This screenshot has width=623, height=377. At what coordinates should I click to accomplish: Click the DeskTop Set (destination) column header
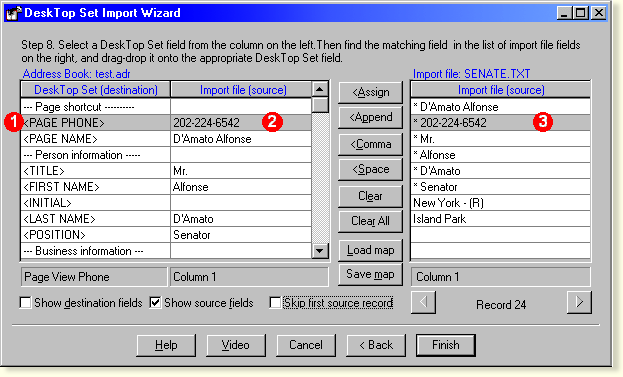coord(95,90)
